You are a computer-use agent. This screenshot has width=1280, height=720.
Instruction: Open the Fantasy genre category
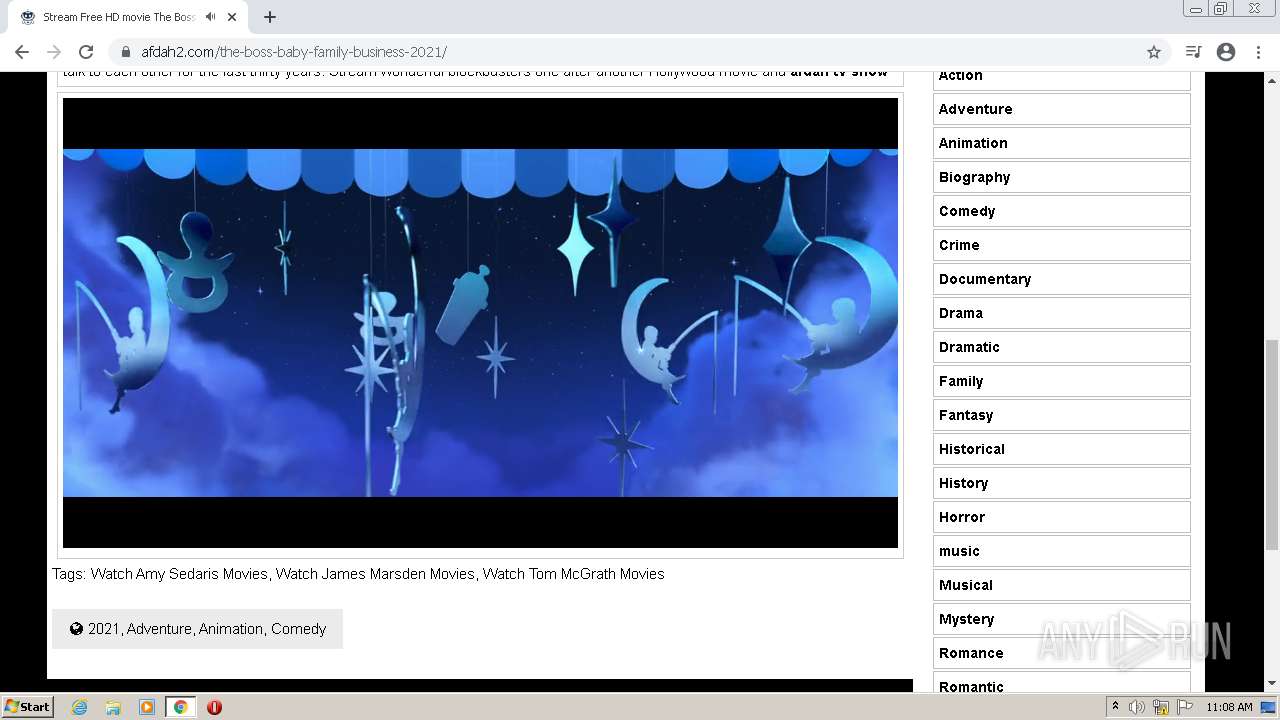pos(1061,415)
